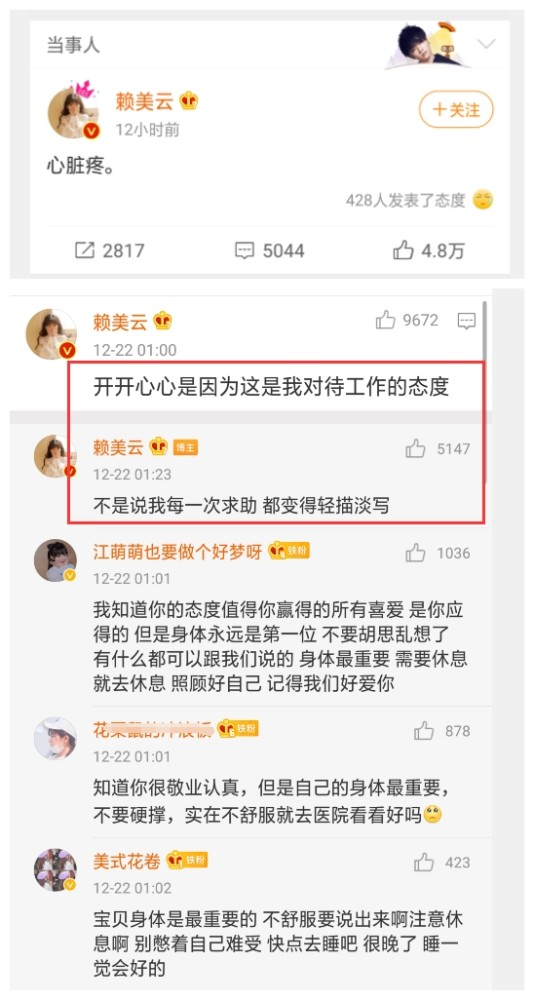This screenshot has width=534, height=1000.
Task: Click the 美式花卷 commenter avatar
Action: [56, 870]
